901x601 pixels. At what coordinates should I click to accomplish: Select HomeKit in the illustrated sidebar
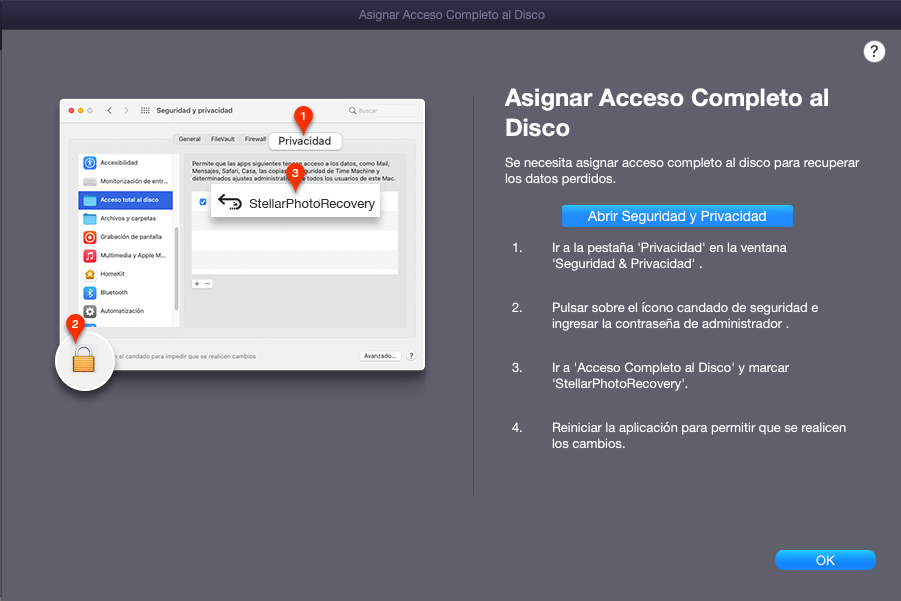coord(125,274)
